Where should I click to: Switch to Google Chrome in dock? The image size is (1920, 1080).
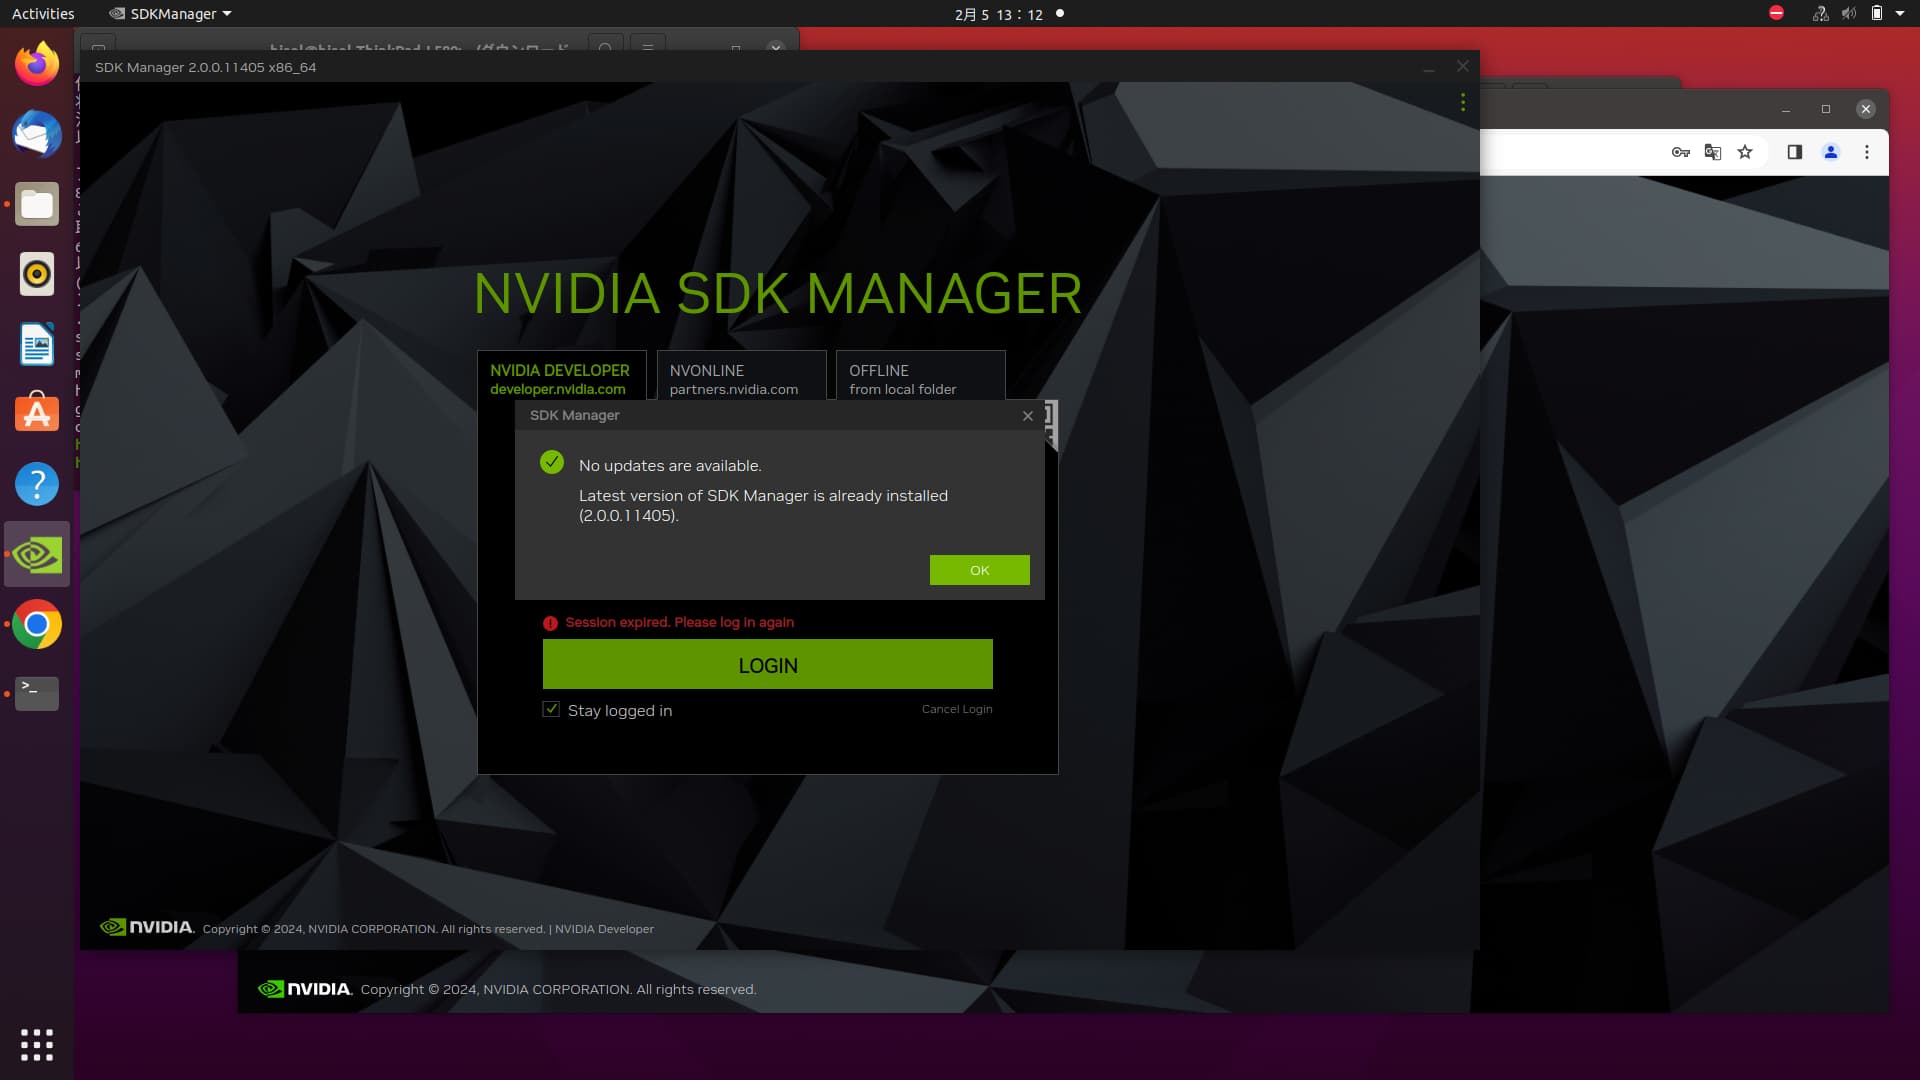[37, 624]
